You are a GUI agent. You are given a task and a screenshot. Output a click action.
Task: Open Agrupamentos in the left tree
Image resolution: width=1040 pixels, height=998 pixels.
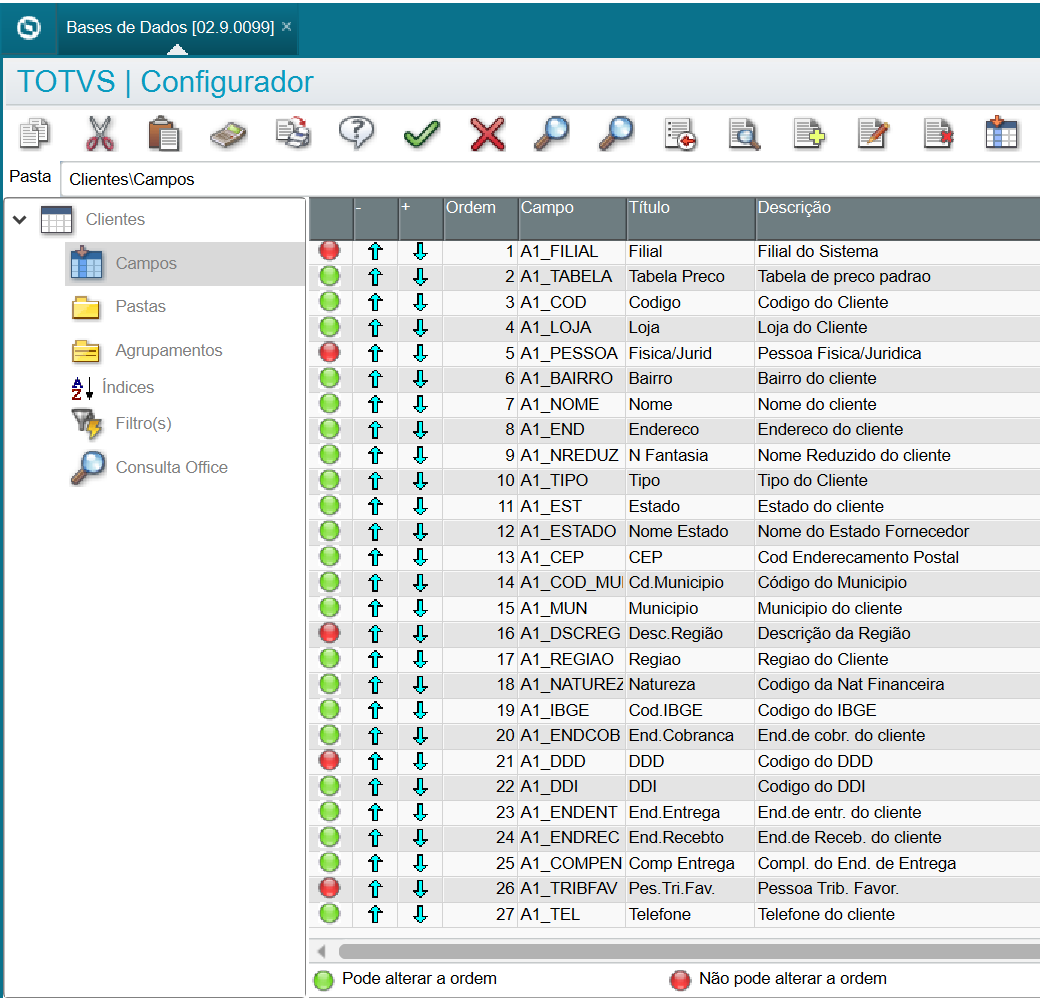click(168, 350)
